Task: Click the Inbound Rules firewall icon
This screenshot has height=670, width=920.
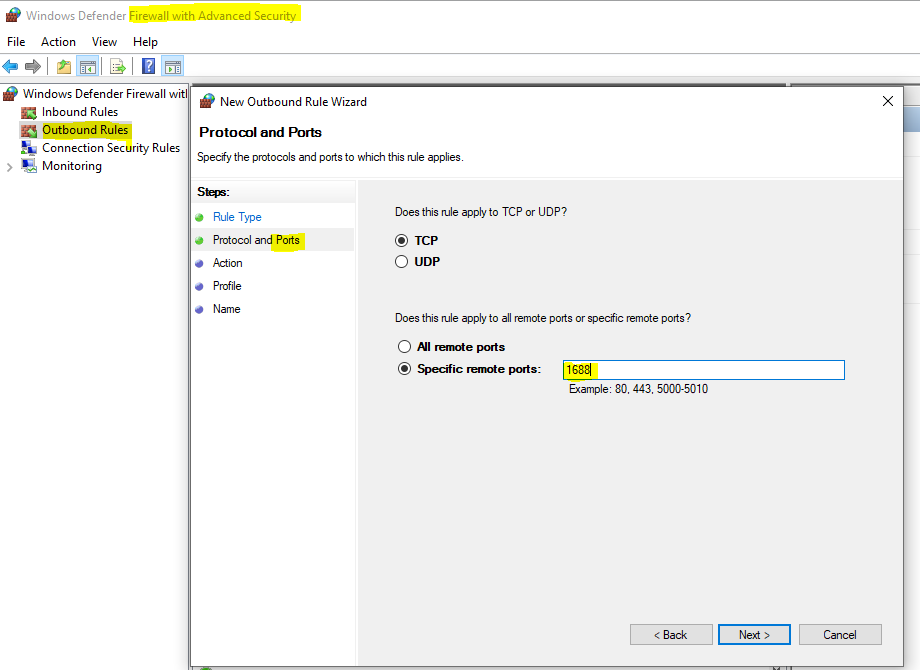Action: tap(29, 112)
